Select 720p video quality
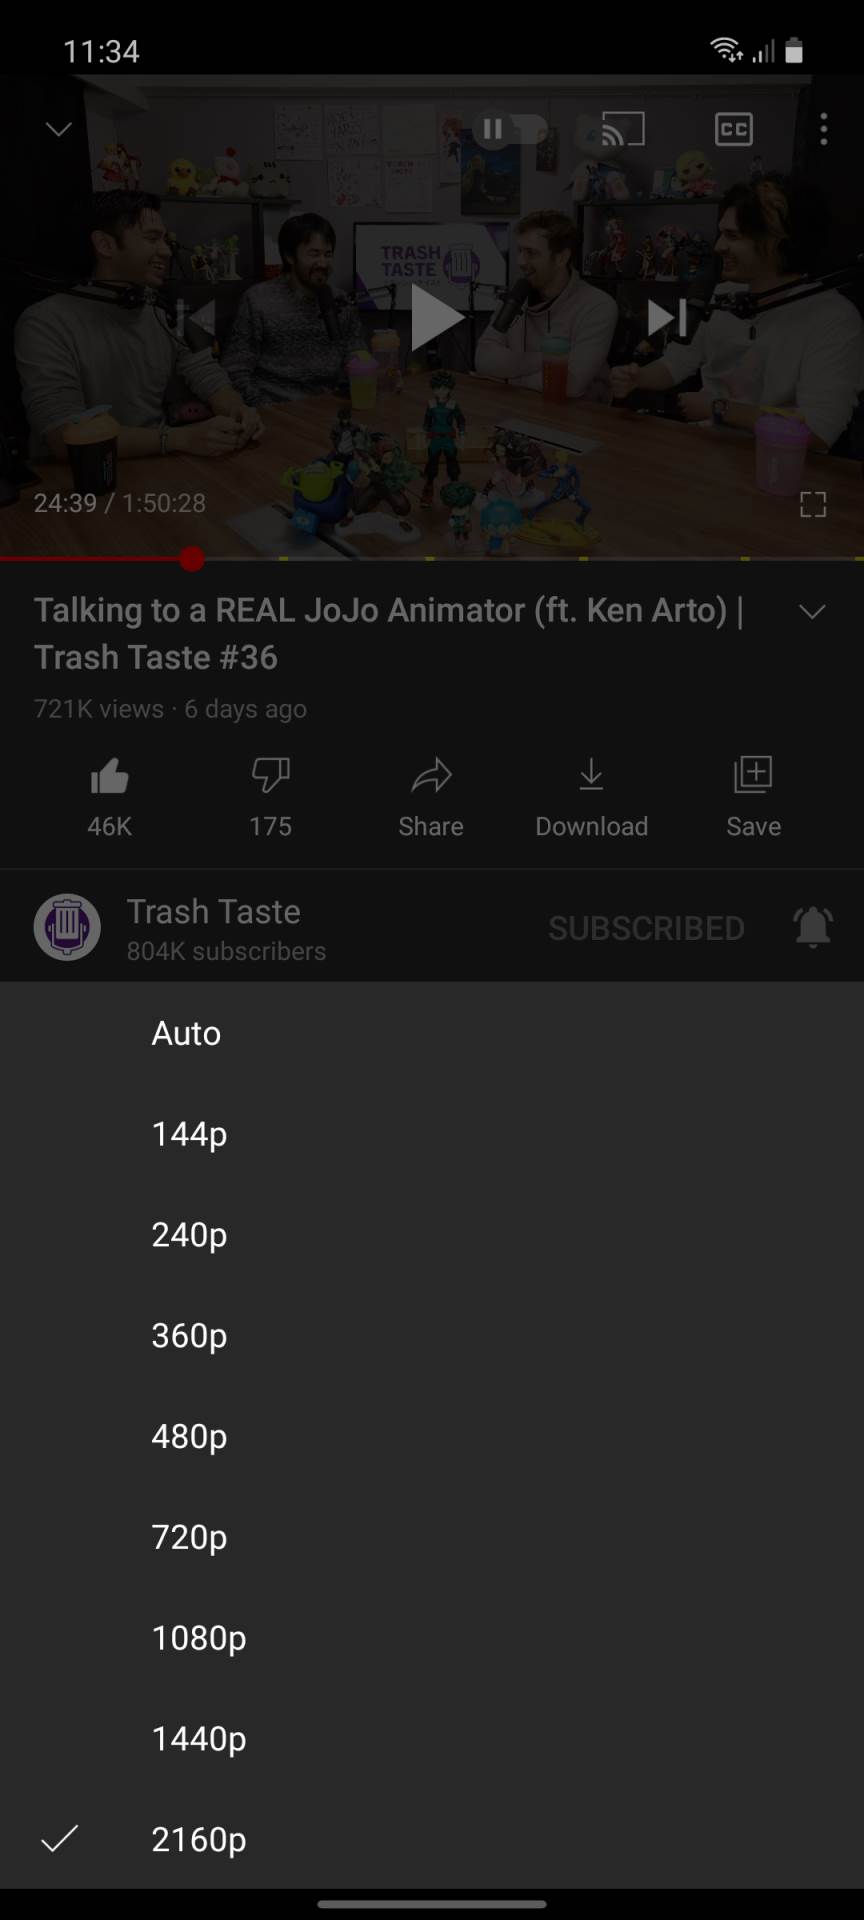This screenshot has height=1920, width=864. (x=188, y=1538)
